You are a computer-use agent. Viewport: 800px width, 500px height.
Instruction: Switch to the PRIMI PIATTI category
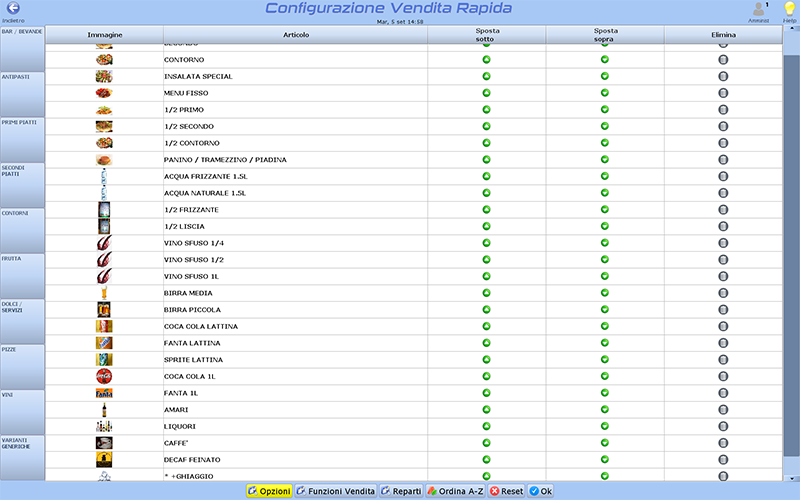21,138
